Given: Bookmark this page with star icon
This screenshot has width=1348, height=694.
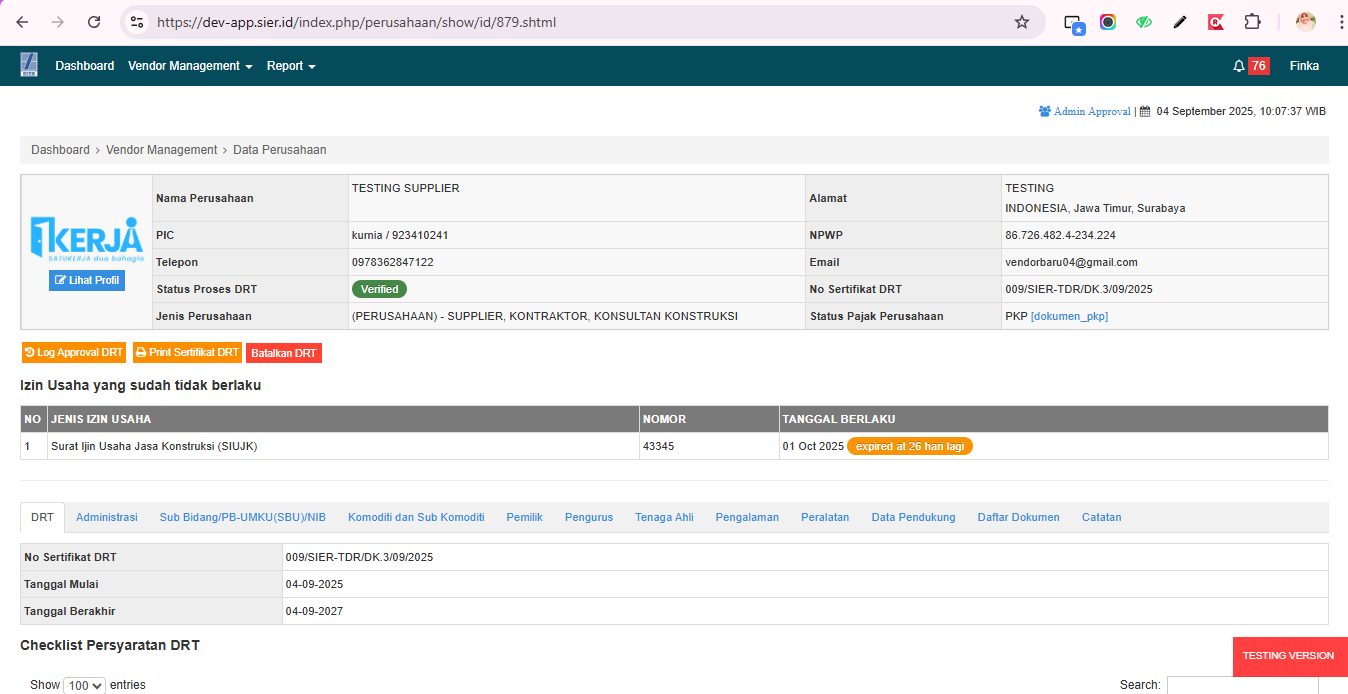Looking at the screenshot, I should [1021, 22].
